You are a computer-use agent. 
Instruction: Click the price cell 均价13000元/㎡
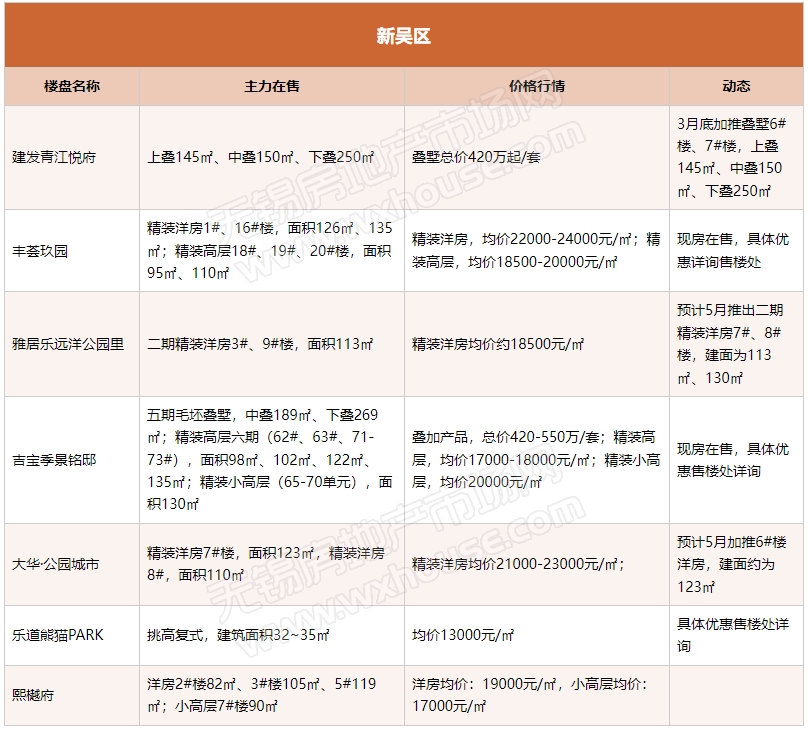[537, 635]
